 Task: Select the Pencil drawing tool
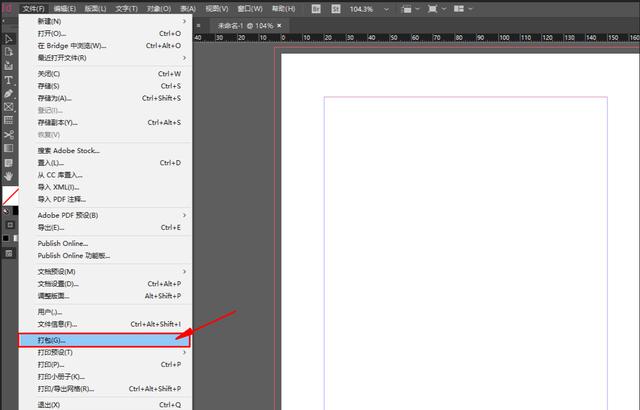coord(9,93)
